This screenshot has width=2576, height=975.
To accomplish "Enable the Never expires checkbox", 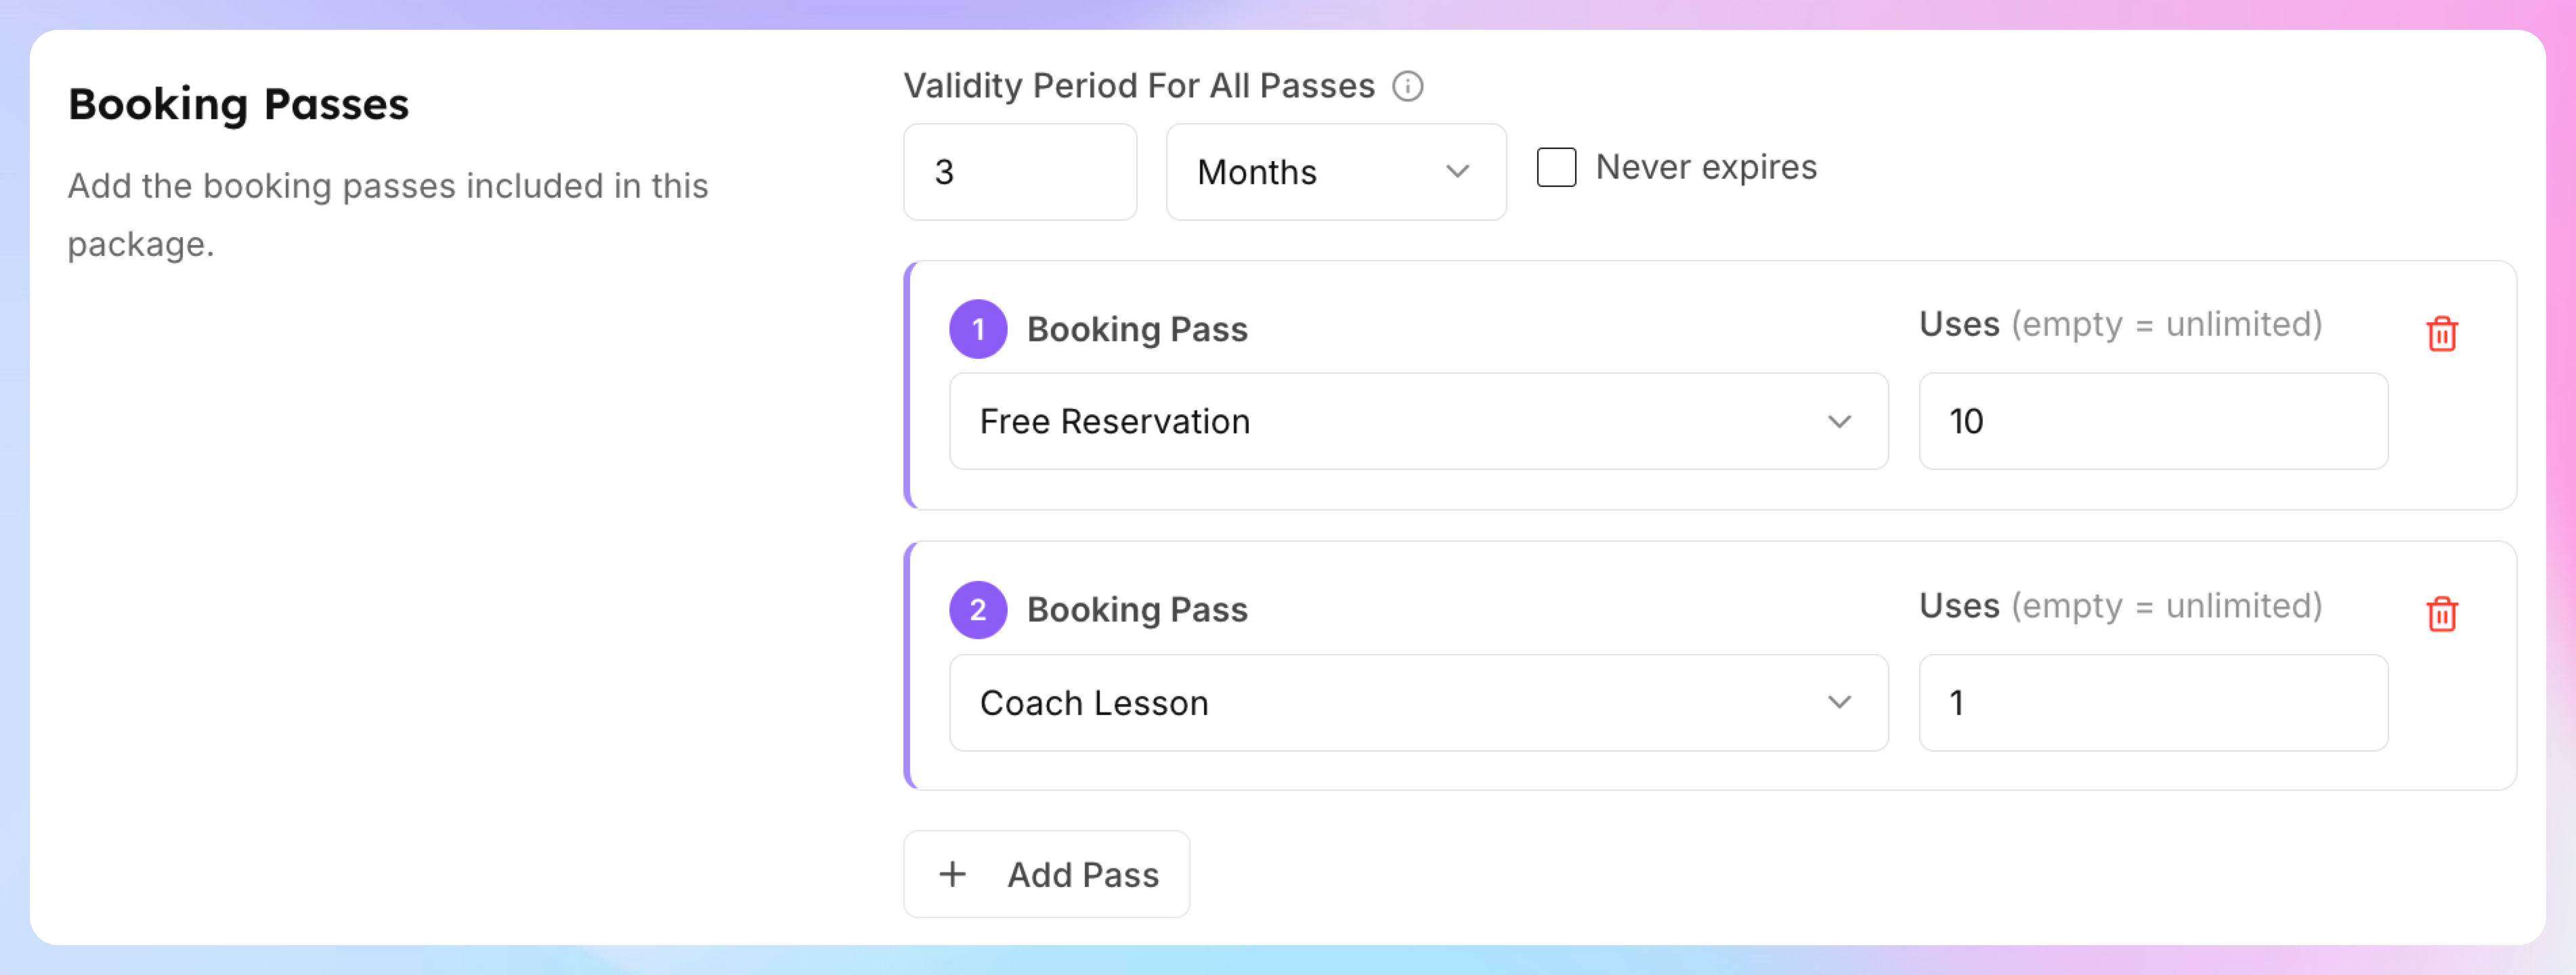I will pos(1556,168).
